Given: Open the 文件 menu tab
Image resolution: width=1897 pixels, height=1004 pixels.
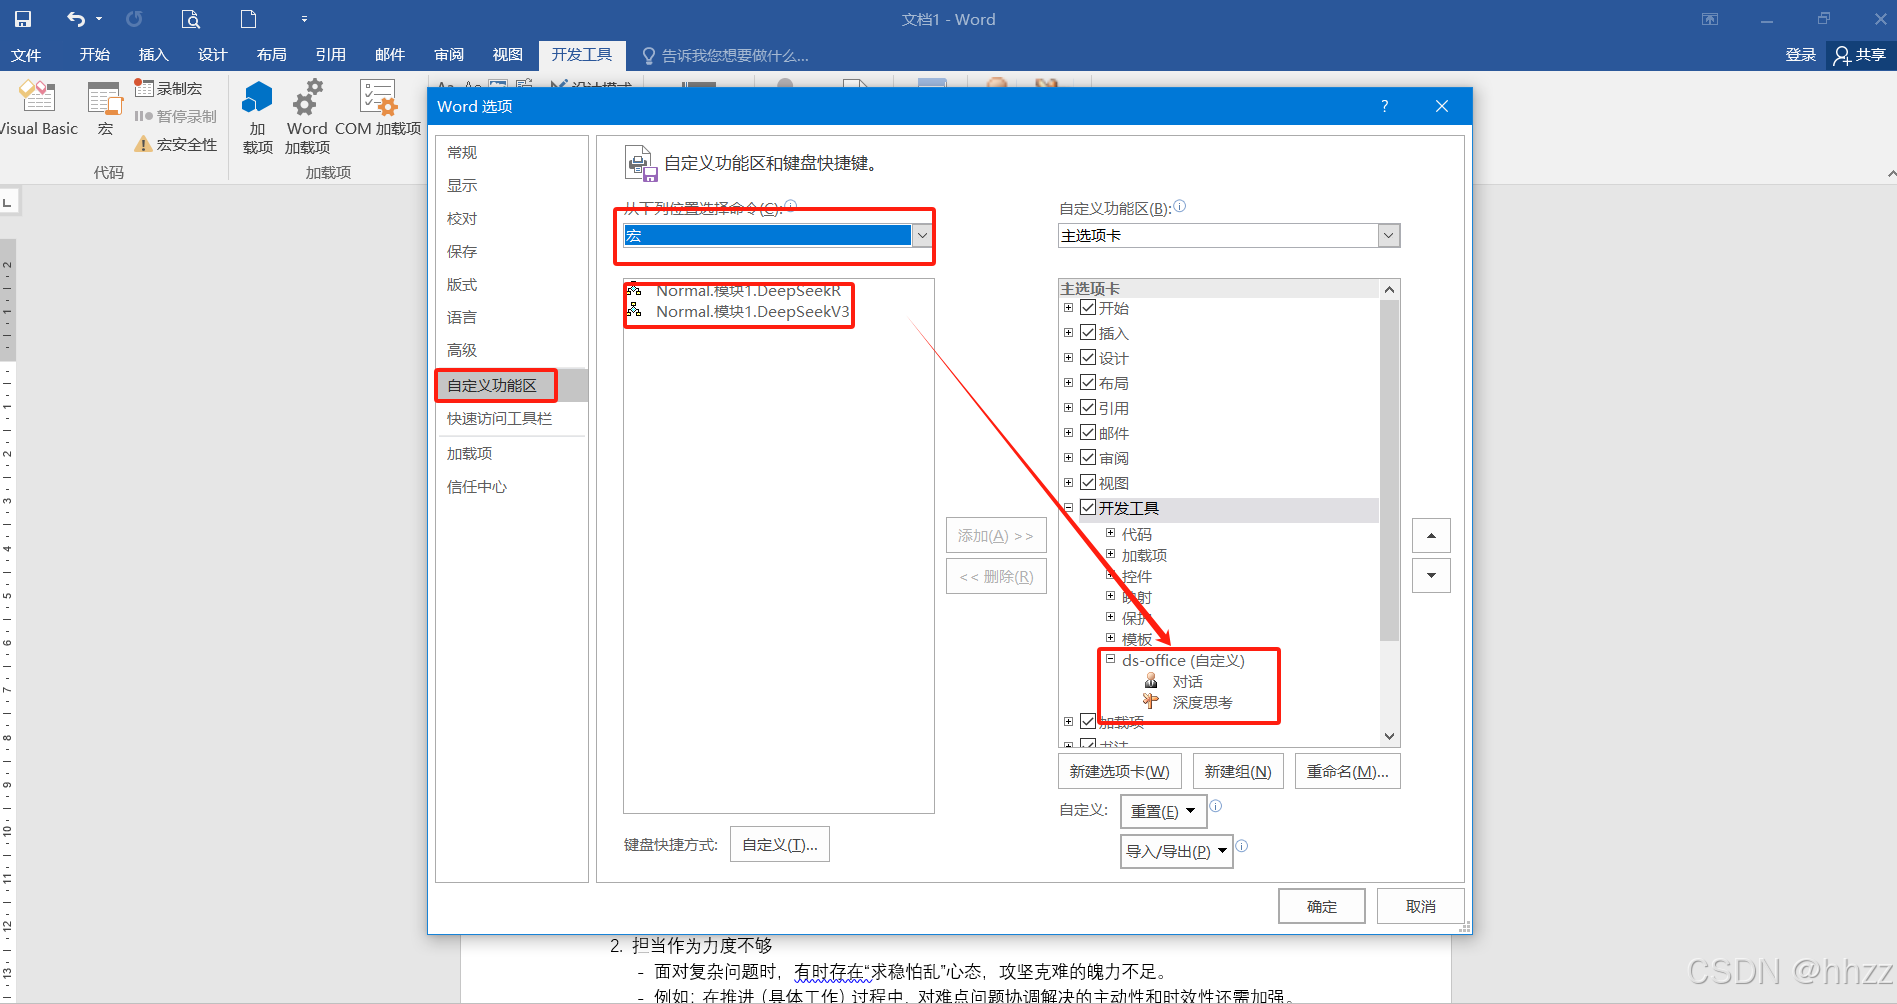Looking at the screenshot, I should [26, 55].
